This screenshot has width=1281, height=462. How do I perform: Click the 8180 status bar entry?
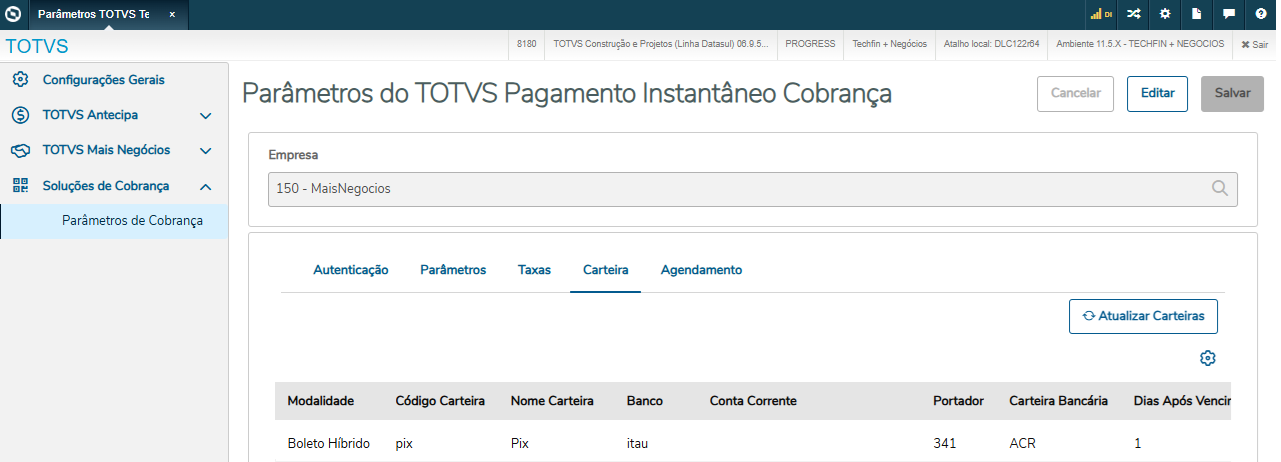(527, 45)
